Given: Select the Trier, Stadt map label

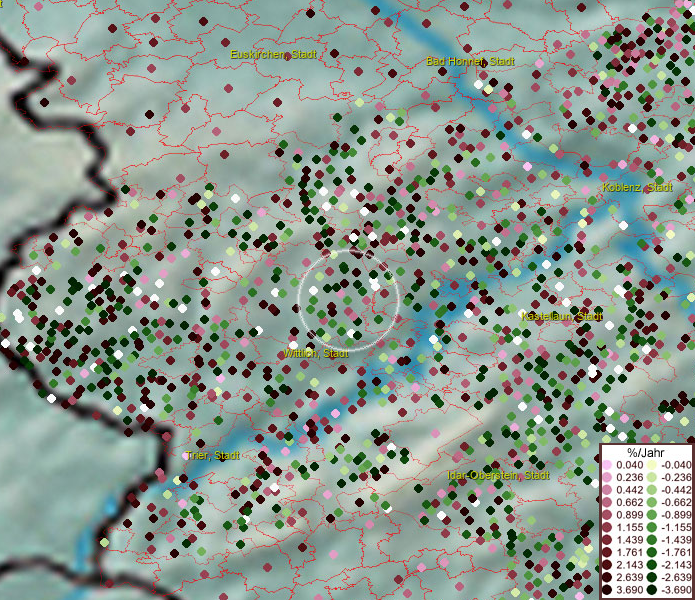Looking at the screenshot, I should click(213, 456).
